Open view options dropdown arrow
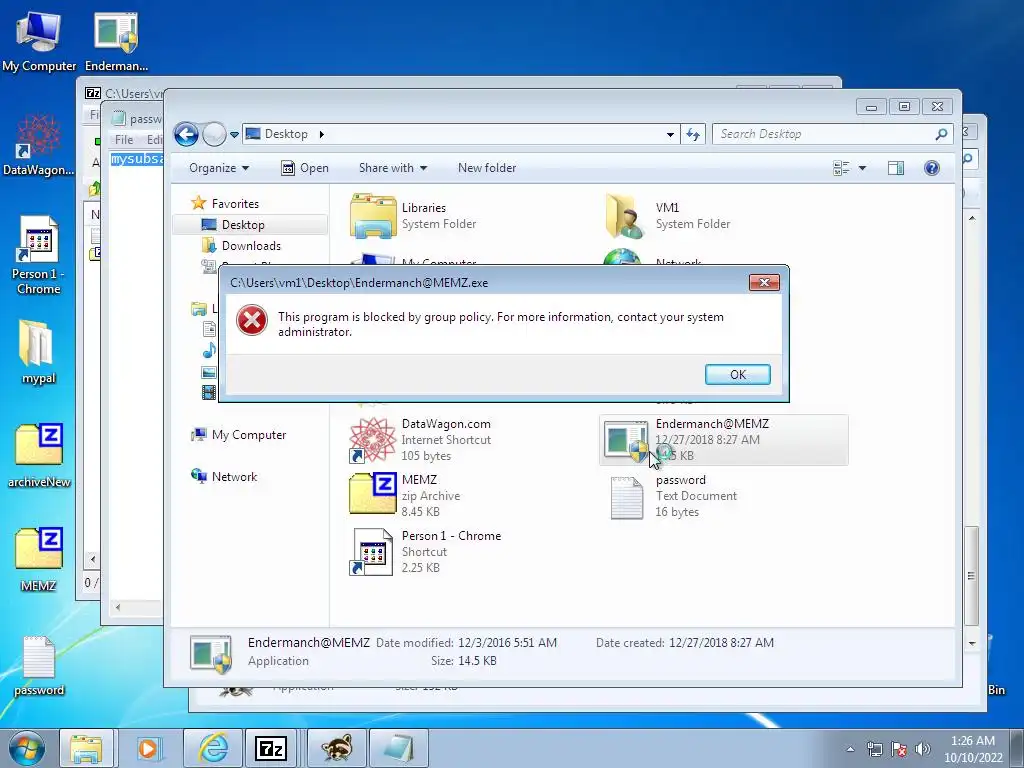Image resolution: width=1024 pixels, height=768 pixels. (862, 168)
